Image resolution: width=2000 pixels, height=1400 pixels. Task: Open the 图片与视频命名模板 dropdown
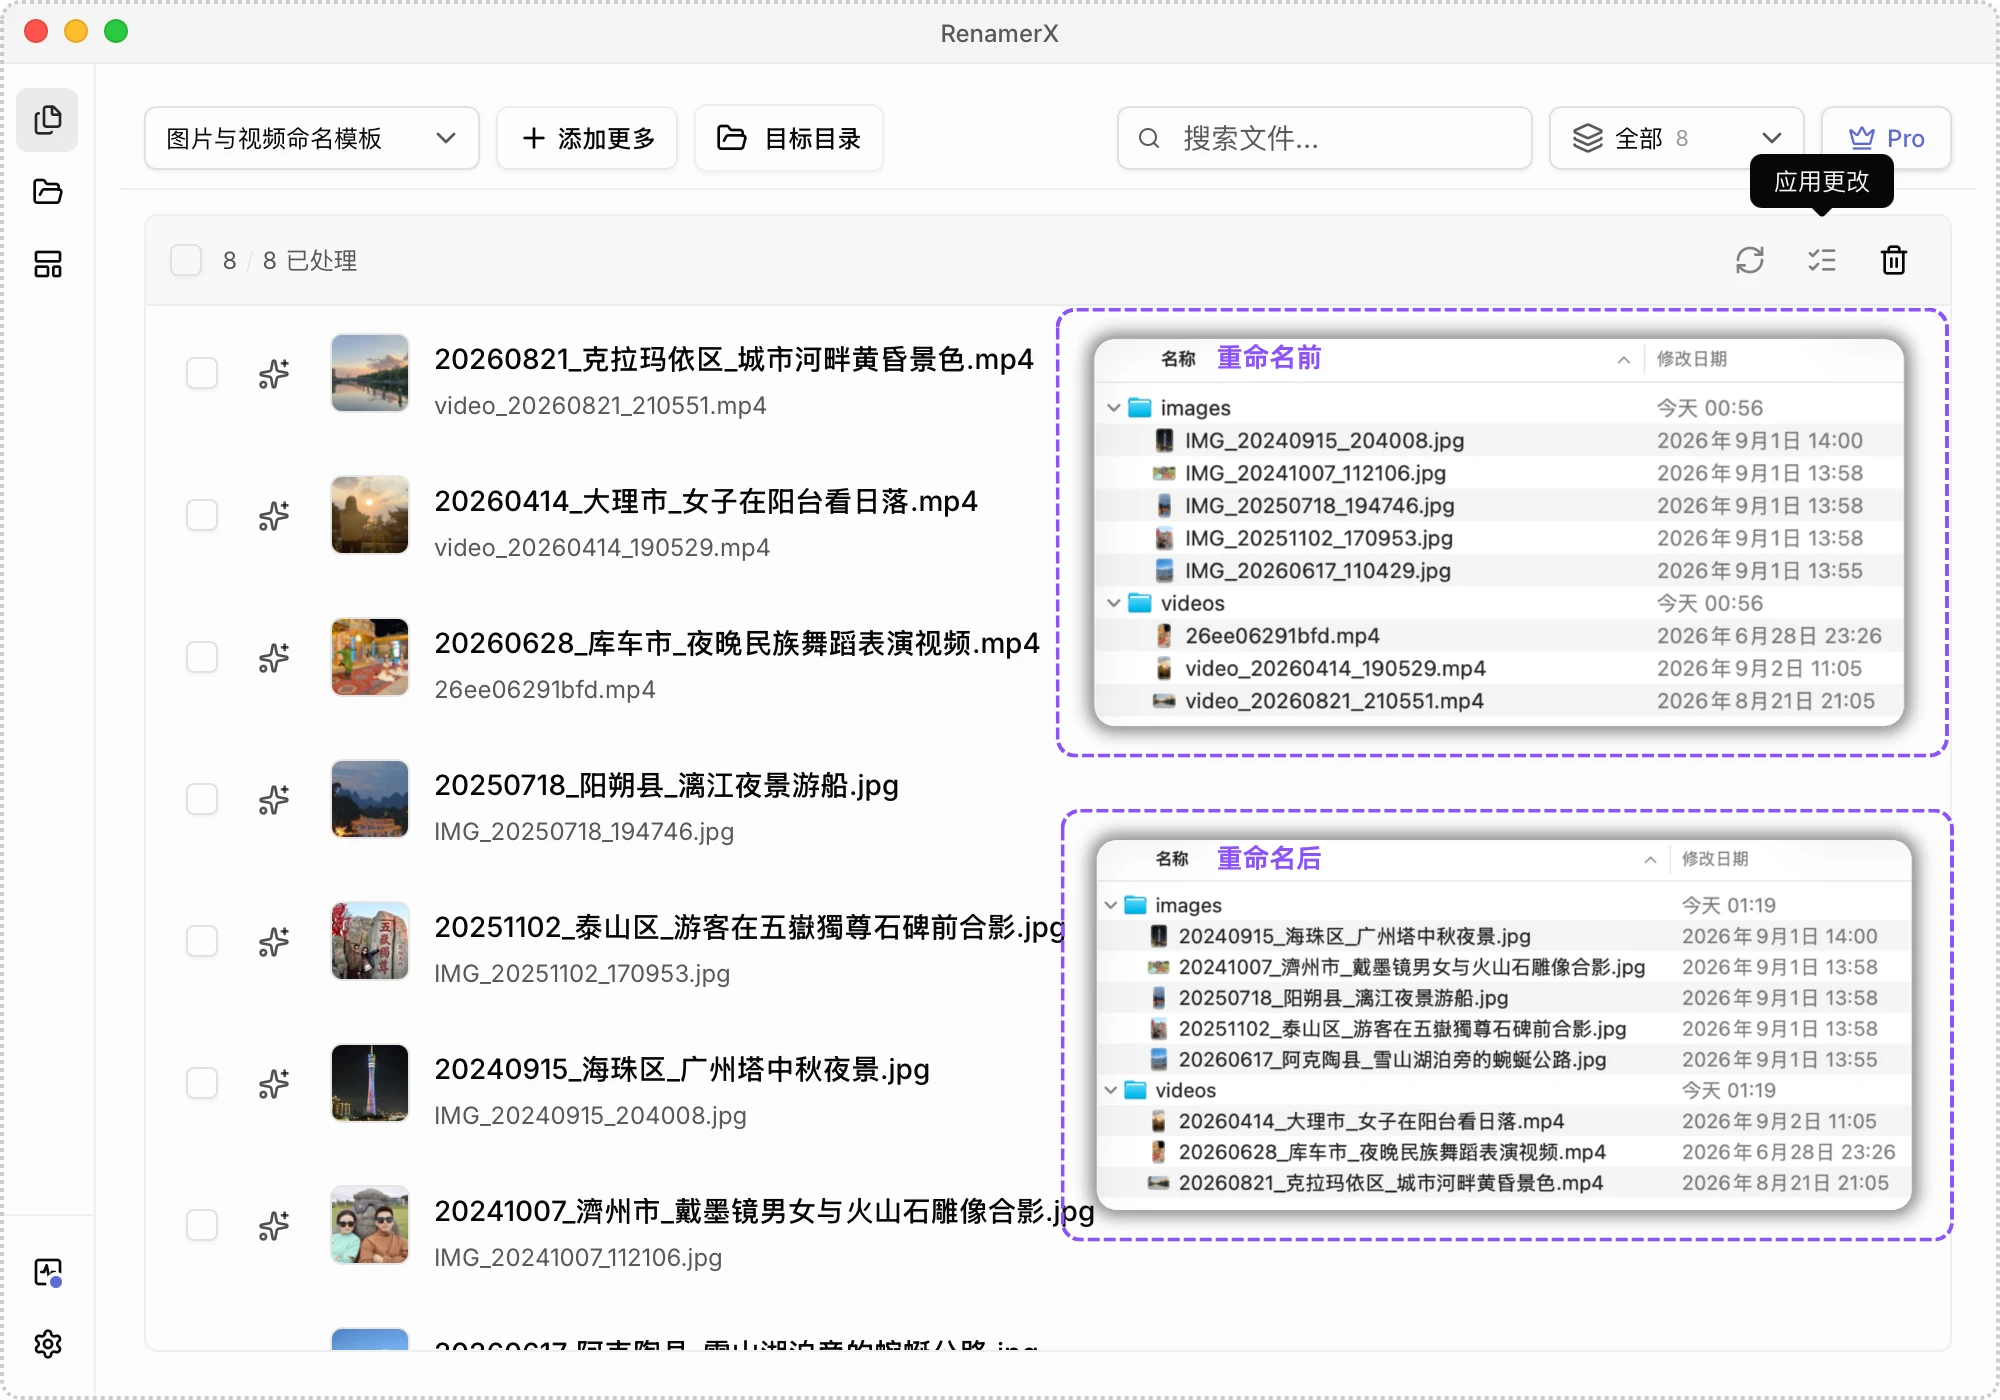pyautogui.click(x=312, y=138)
